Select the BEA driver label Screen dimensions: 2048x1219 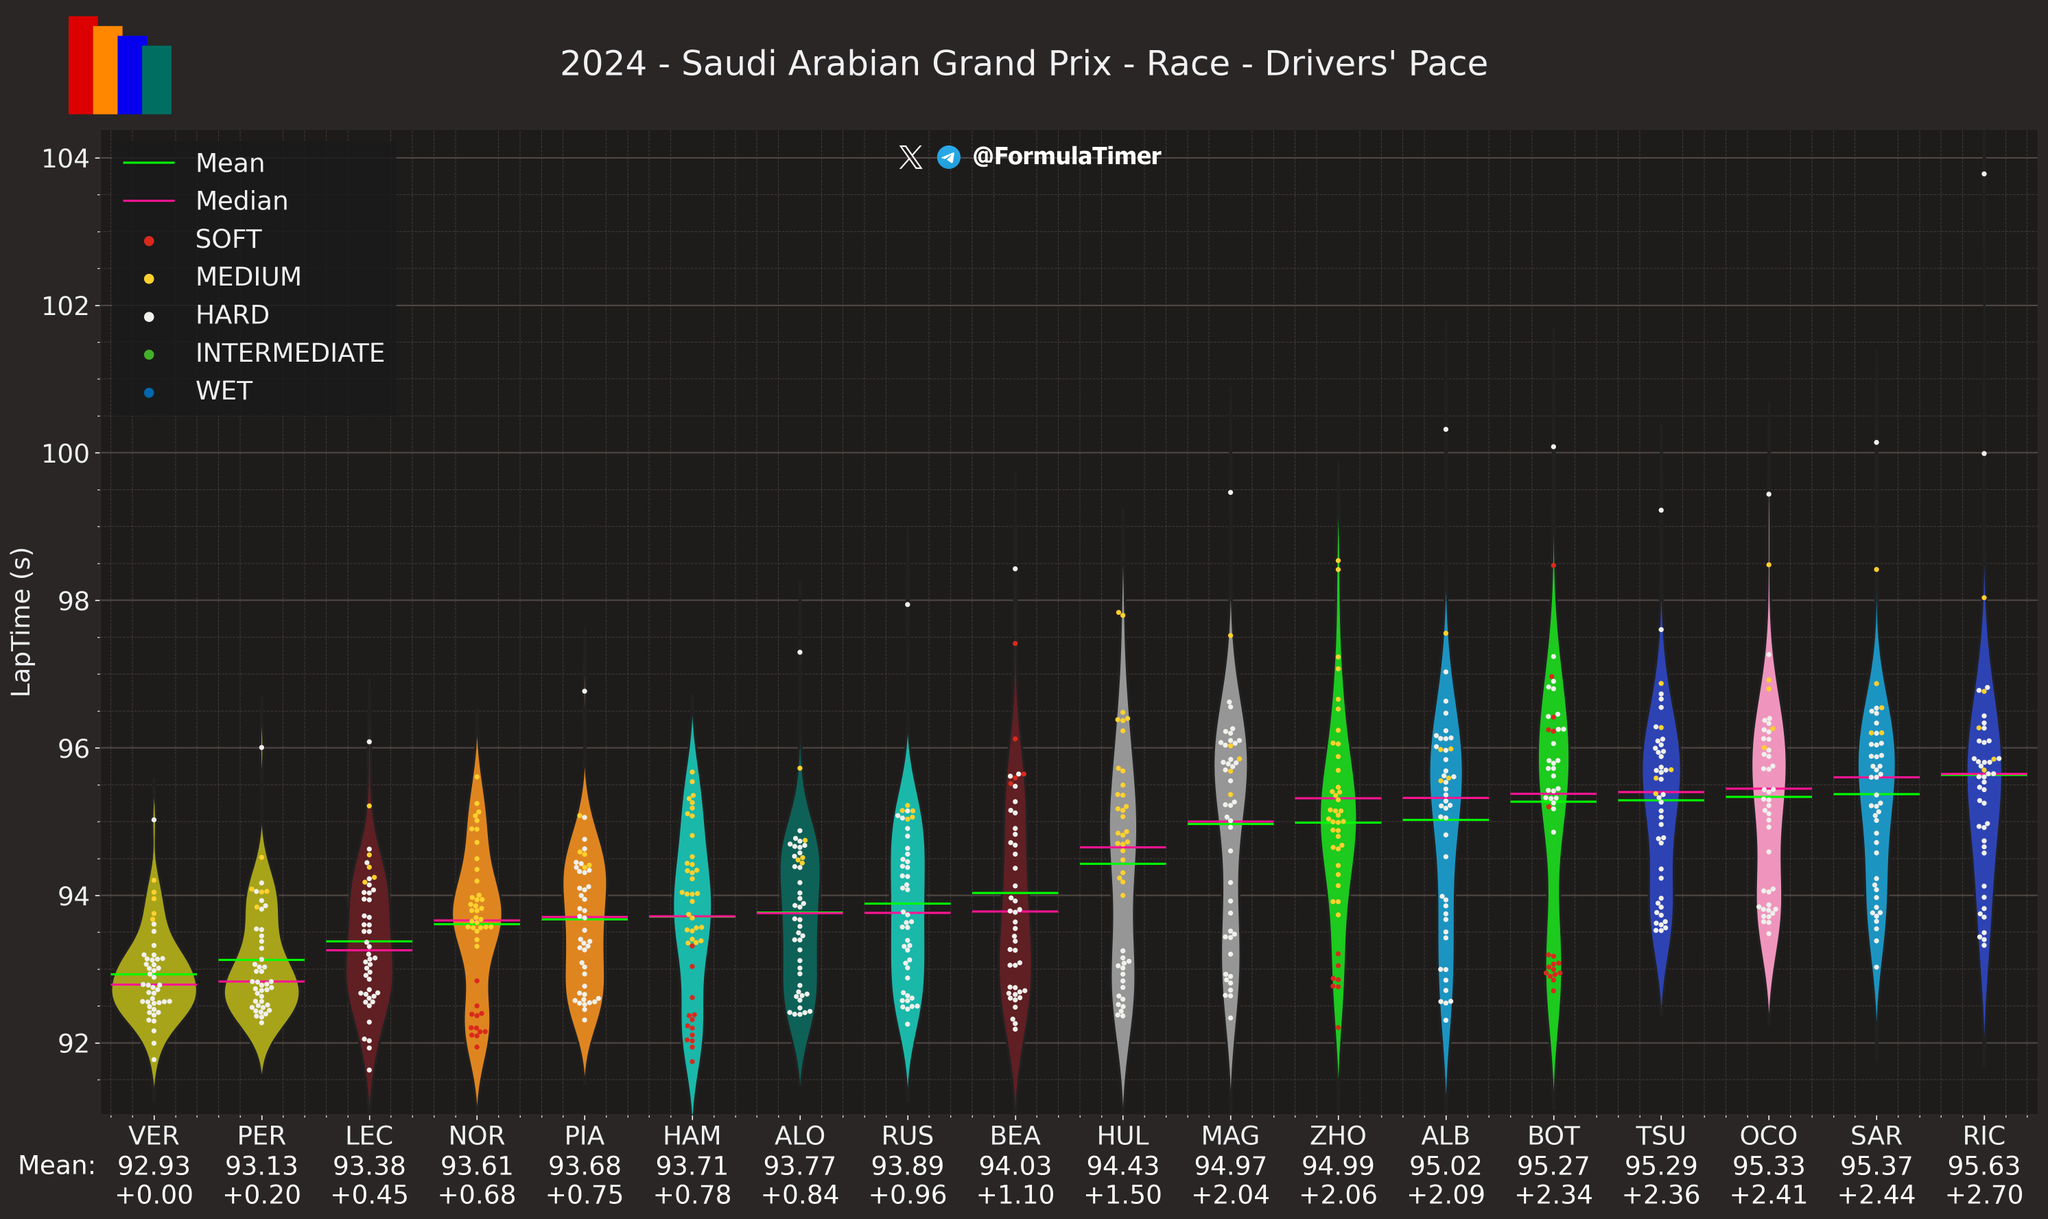pyautogui.click(x=1015, y=1136)
